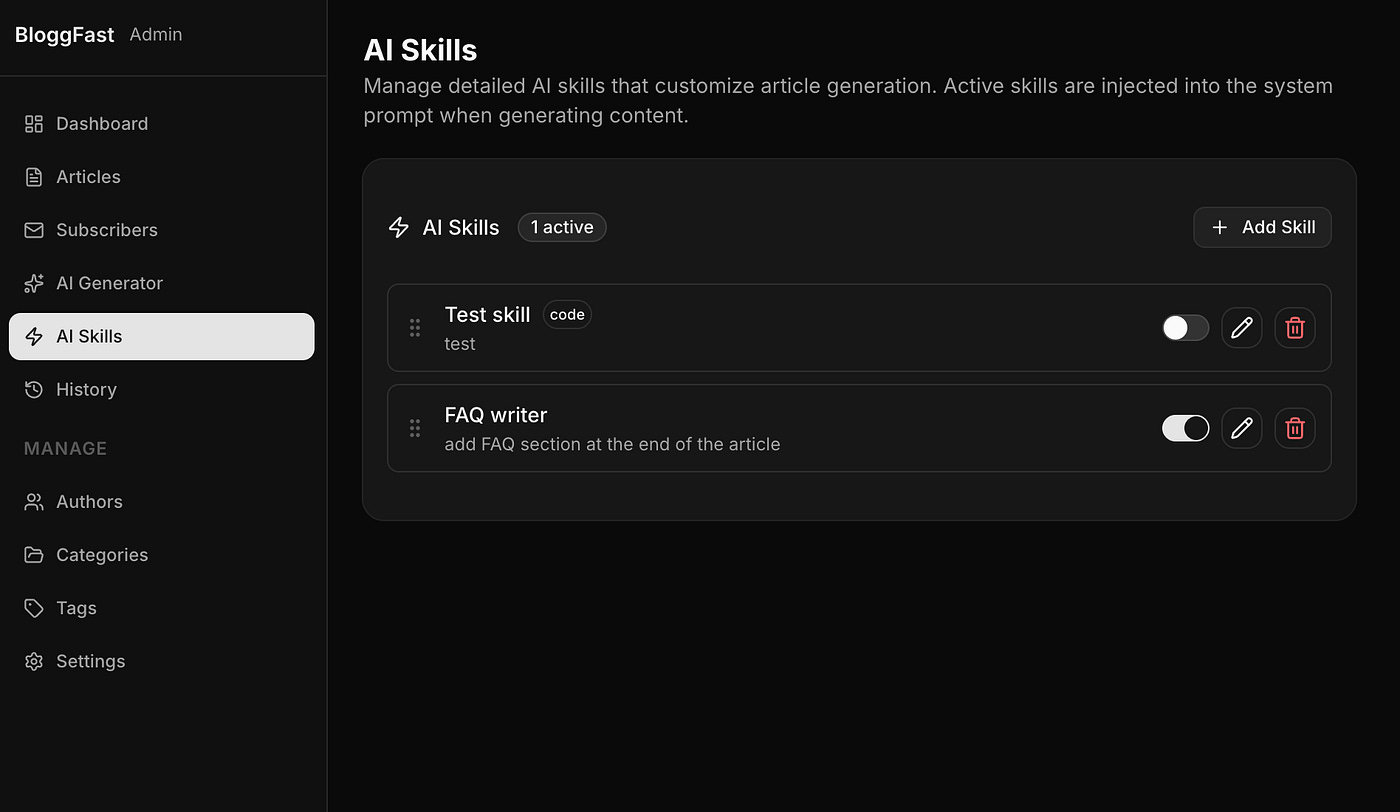Screen dimensions: 1400x812
Task: Edit FAQ writer using its pencil icon
Action: 1242,428
